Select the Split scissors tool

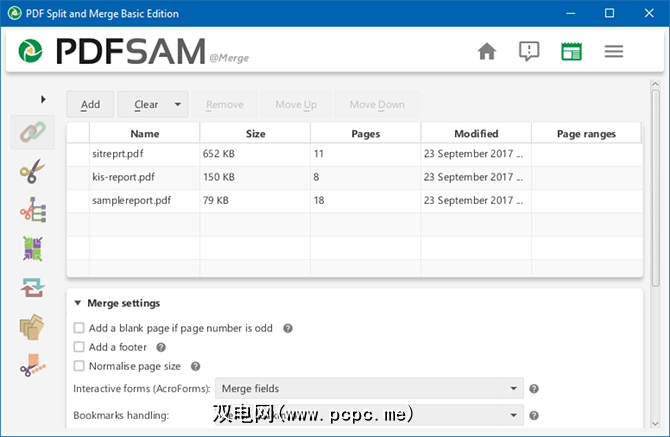[x=32, y=171]
